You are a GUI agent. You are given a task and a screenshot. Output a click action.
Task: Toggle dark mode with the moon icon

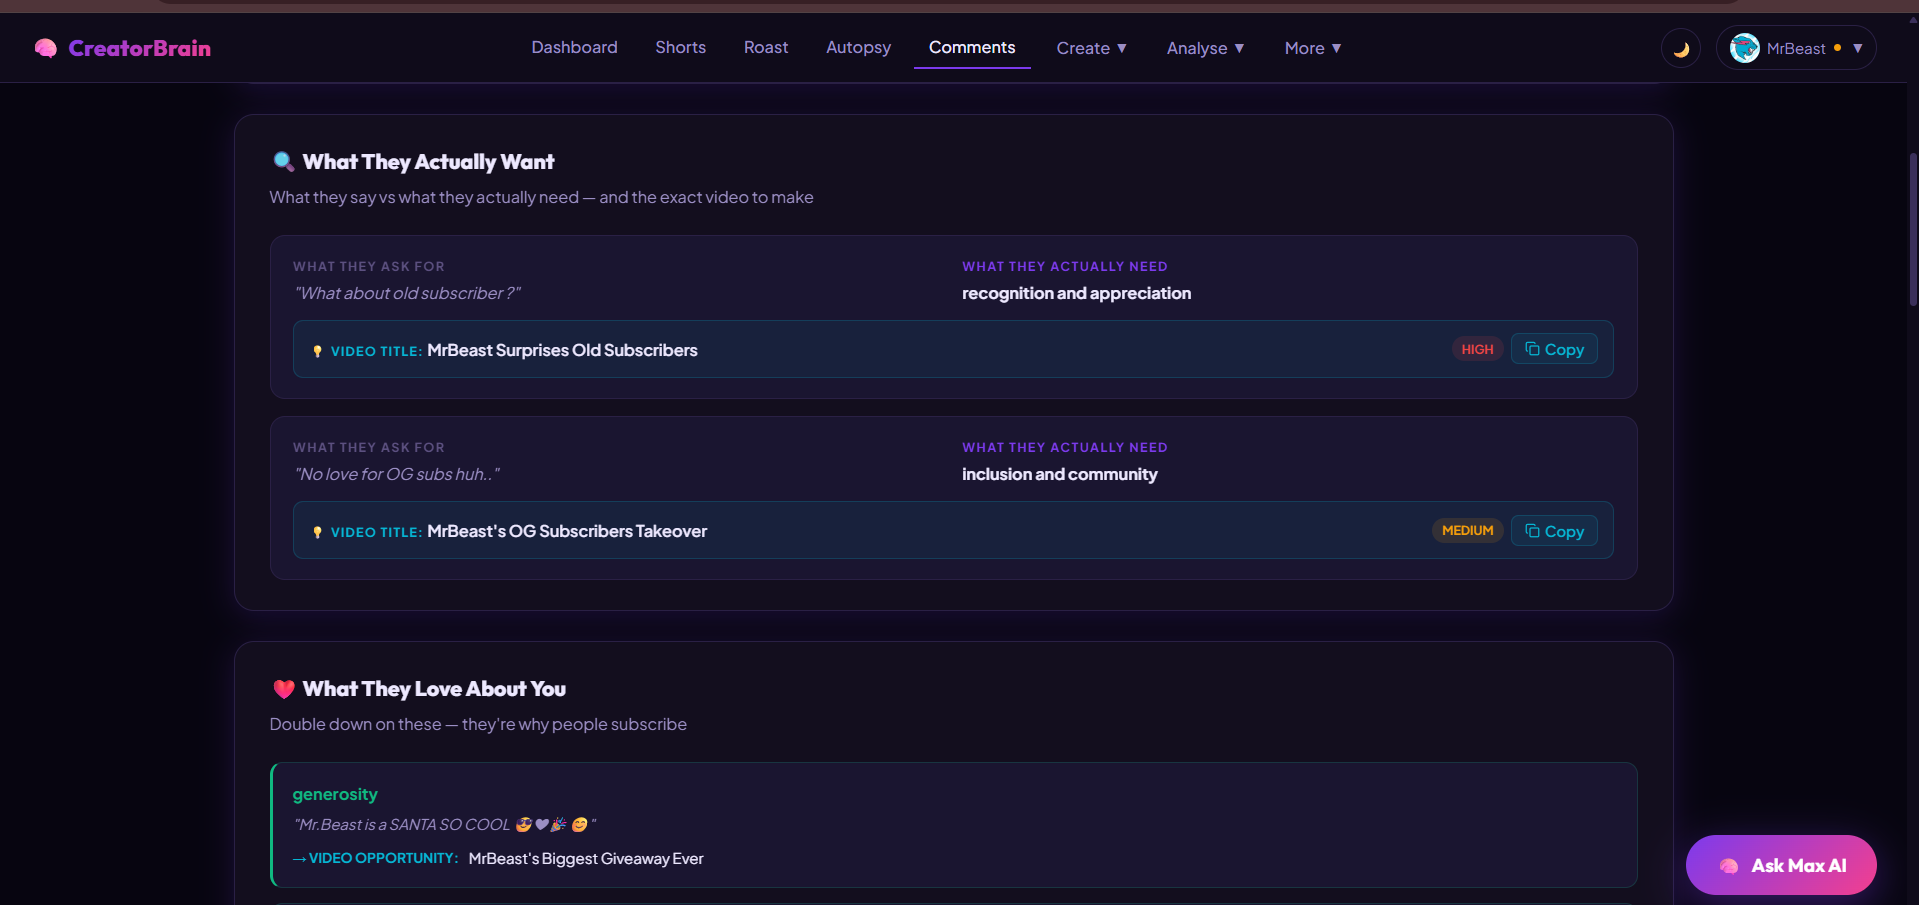[x=1681, y=48]
